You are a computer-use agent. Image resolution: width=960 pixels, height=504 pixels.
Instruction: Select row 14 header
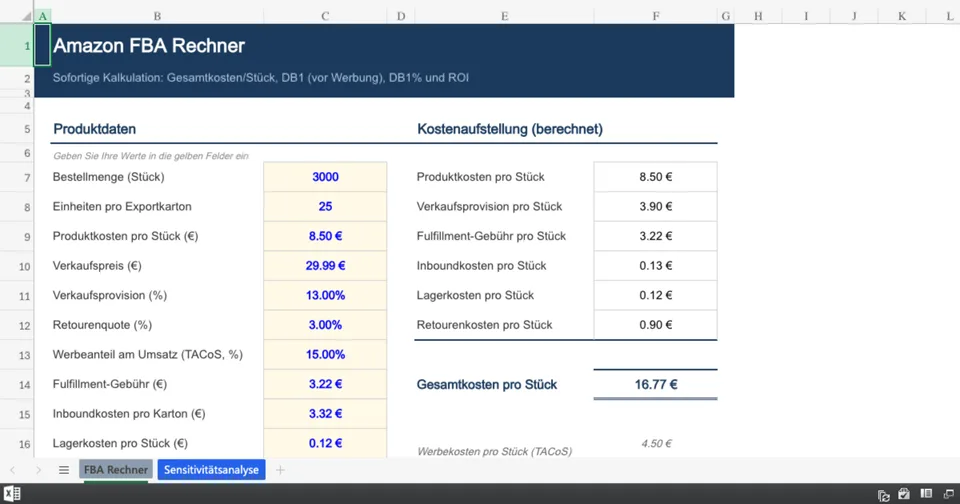point(17,385)
